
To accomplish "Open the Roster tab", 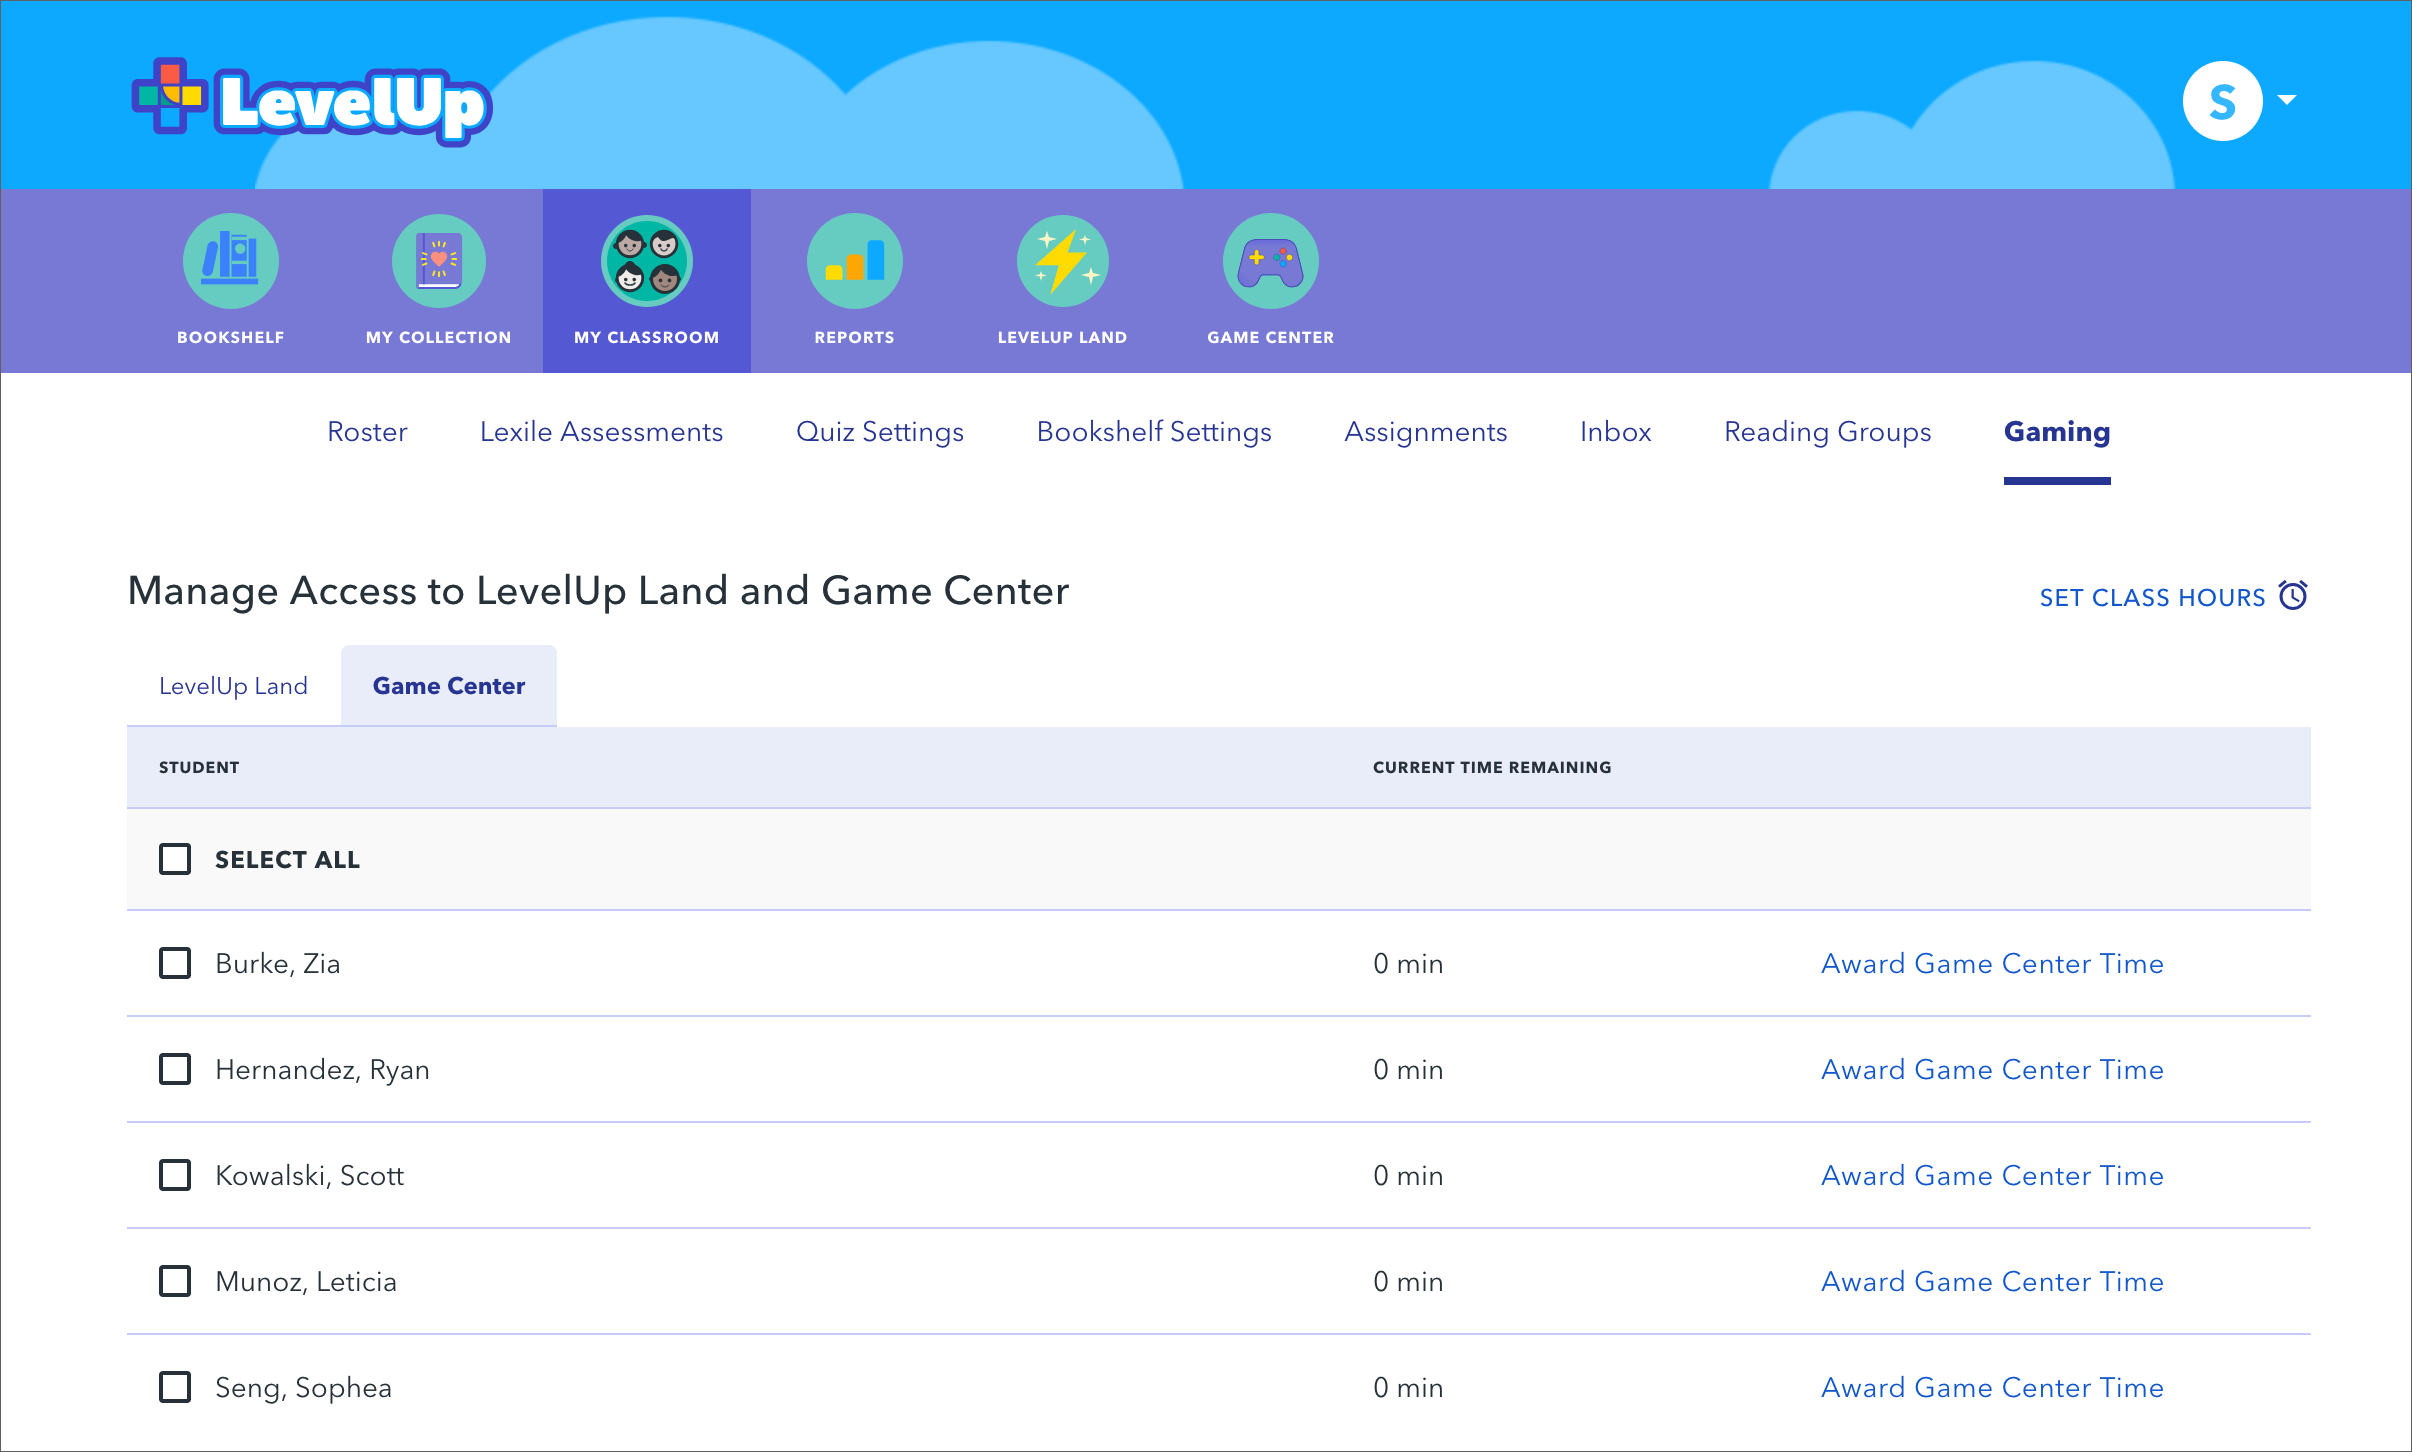I will 367,432.
